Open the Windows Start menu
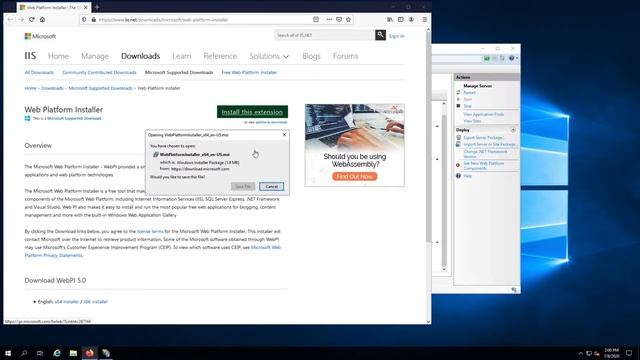The image size is (640, 360). (8, 353)
